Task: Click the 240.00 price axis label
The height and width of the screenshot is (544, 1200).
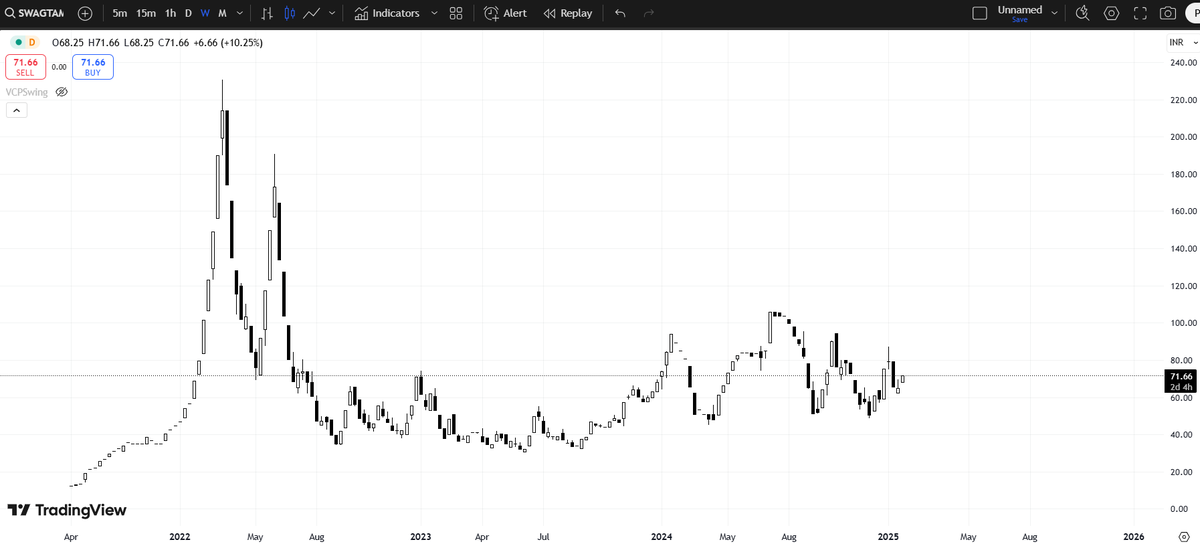Action: click(1183, 63)
